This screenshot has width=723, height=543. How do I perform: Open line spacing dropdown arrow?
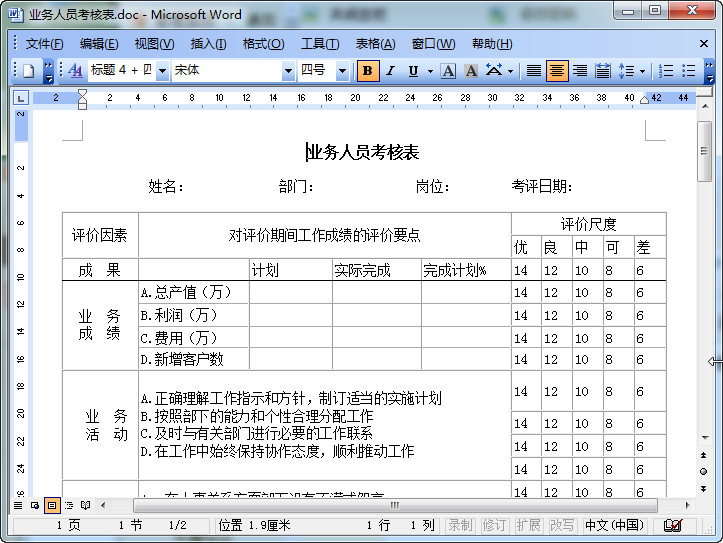pyautogui.click(x=642, y=71)
